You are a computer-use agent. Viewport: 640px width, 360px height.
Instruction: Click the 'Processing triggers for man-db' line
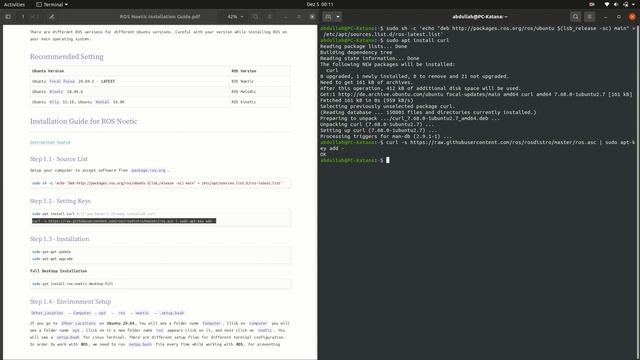[386, 136]
